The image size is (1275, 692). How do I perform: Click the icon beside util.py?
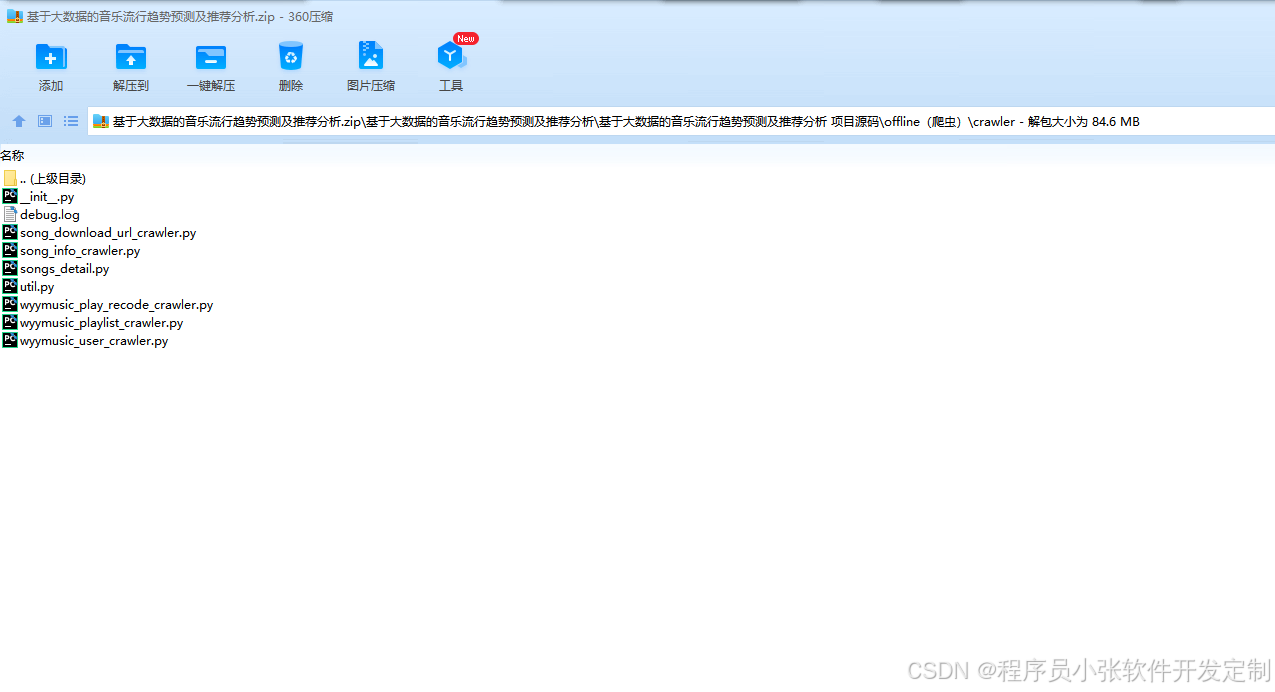[x=10, y=286]
